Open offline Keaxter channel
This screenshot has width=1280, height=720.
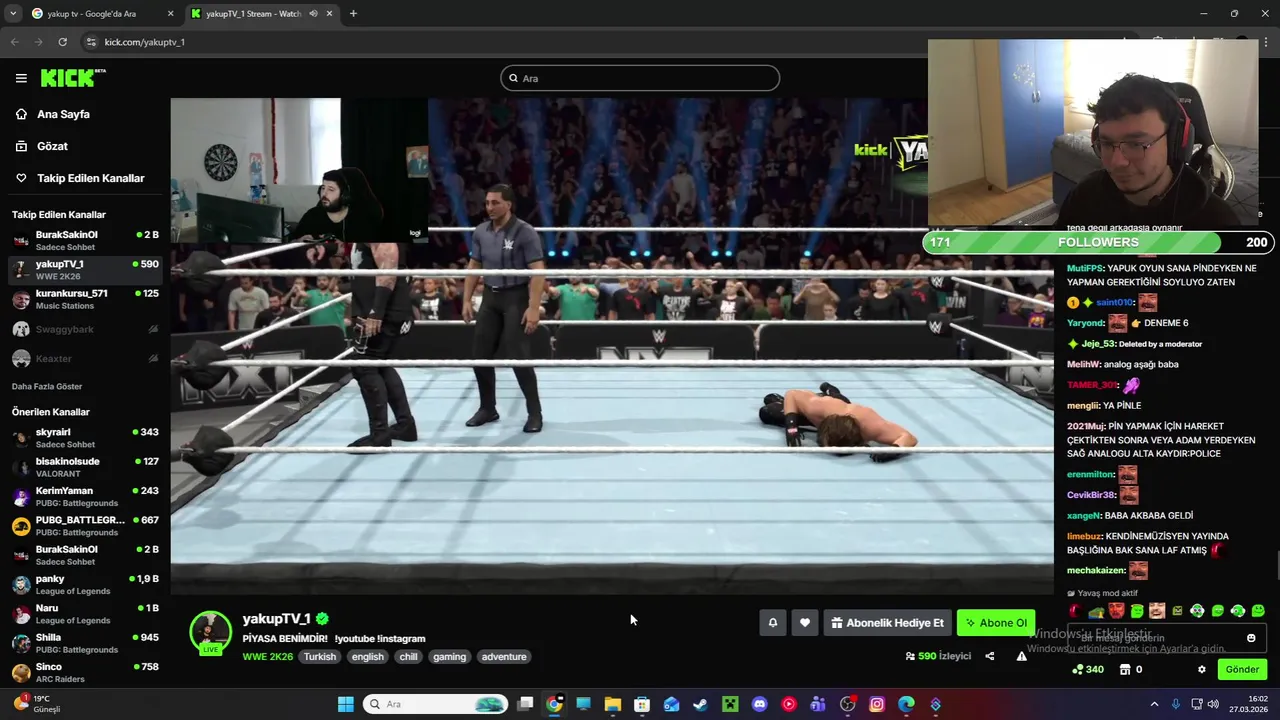coord(85,358)
